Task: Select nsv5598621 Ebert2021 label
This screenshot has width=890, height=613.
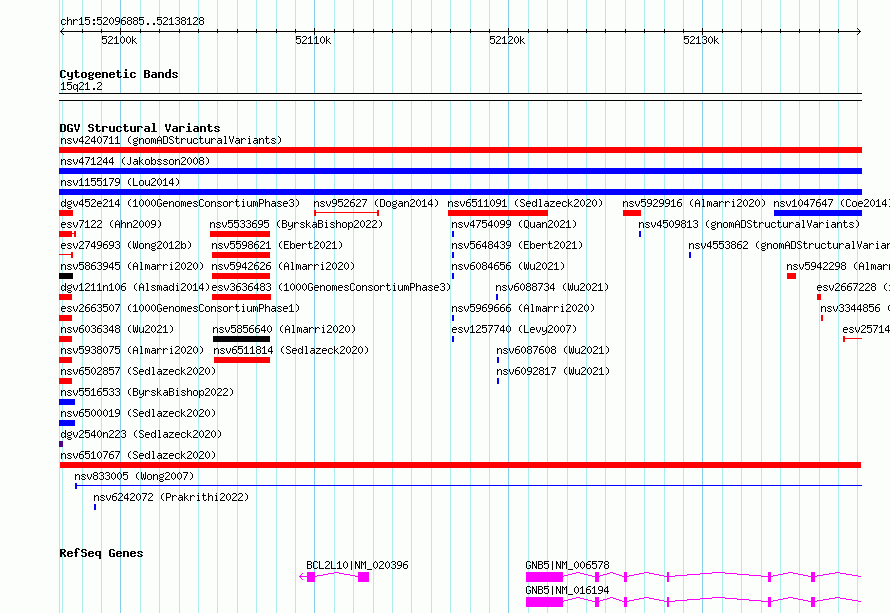Action: (278, 245)
